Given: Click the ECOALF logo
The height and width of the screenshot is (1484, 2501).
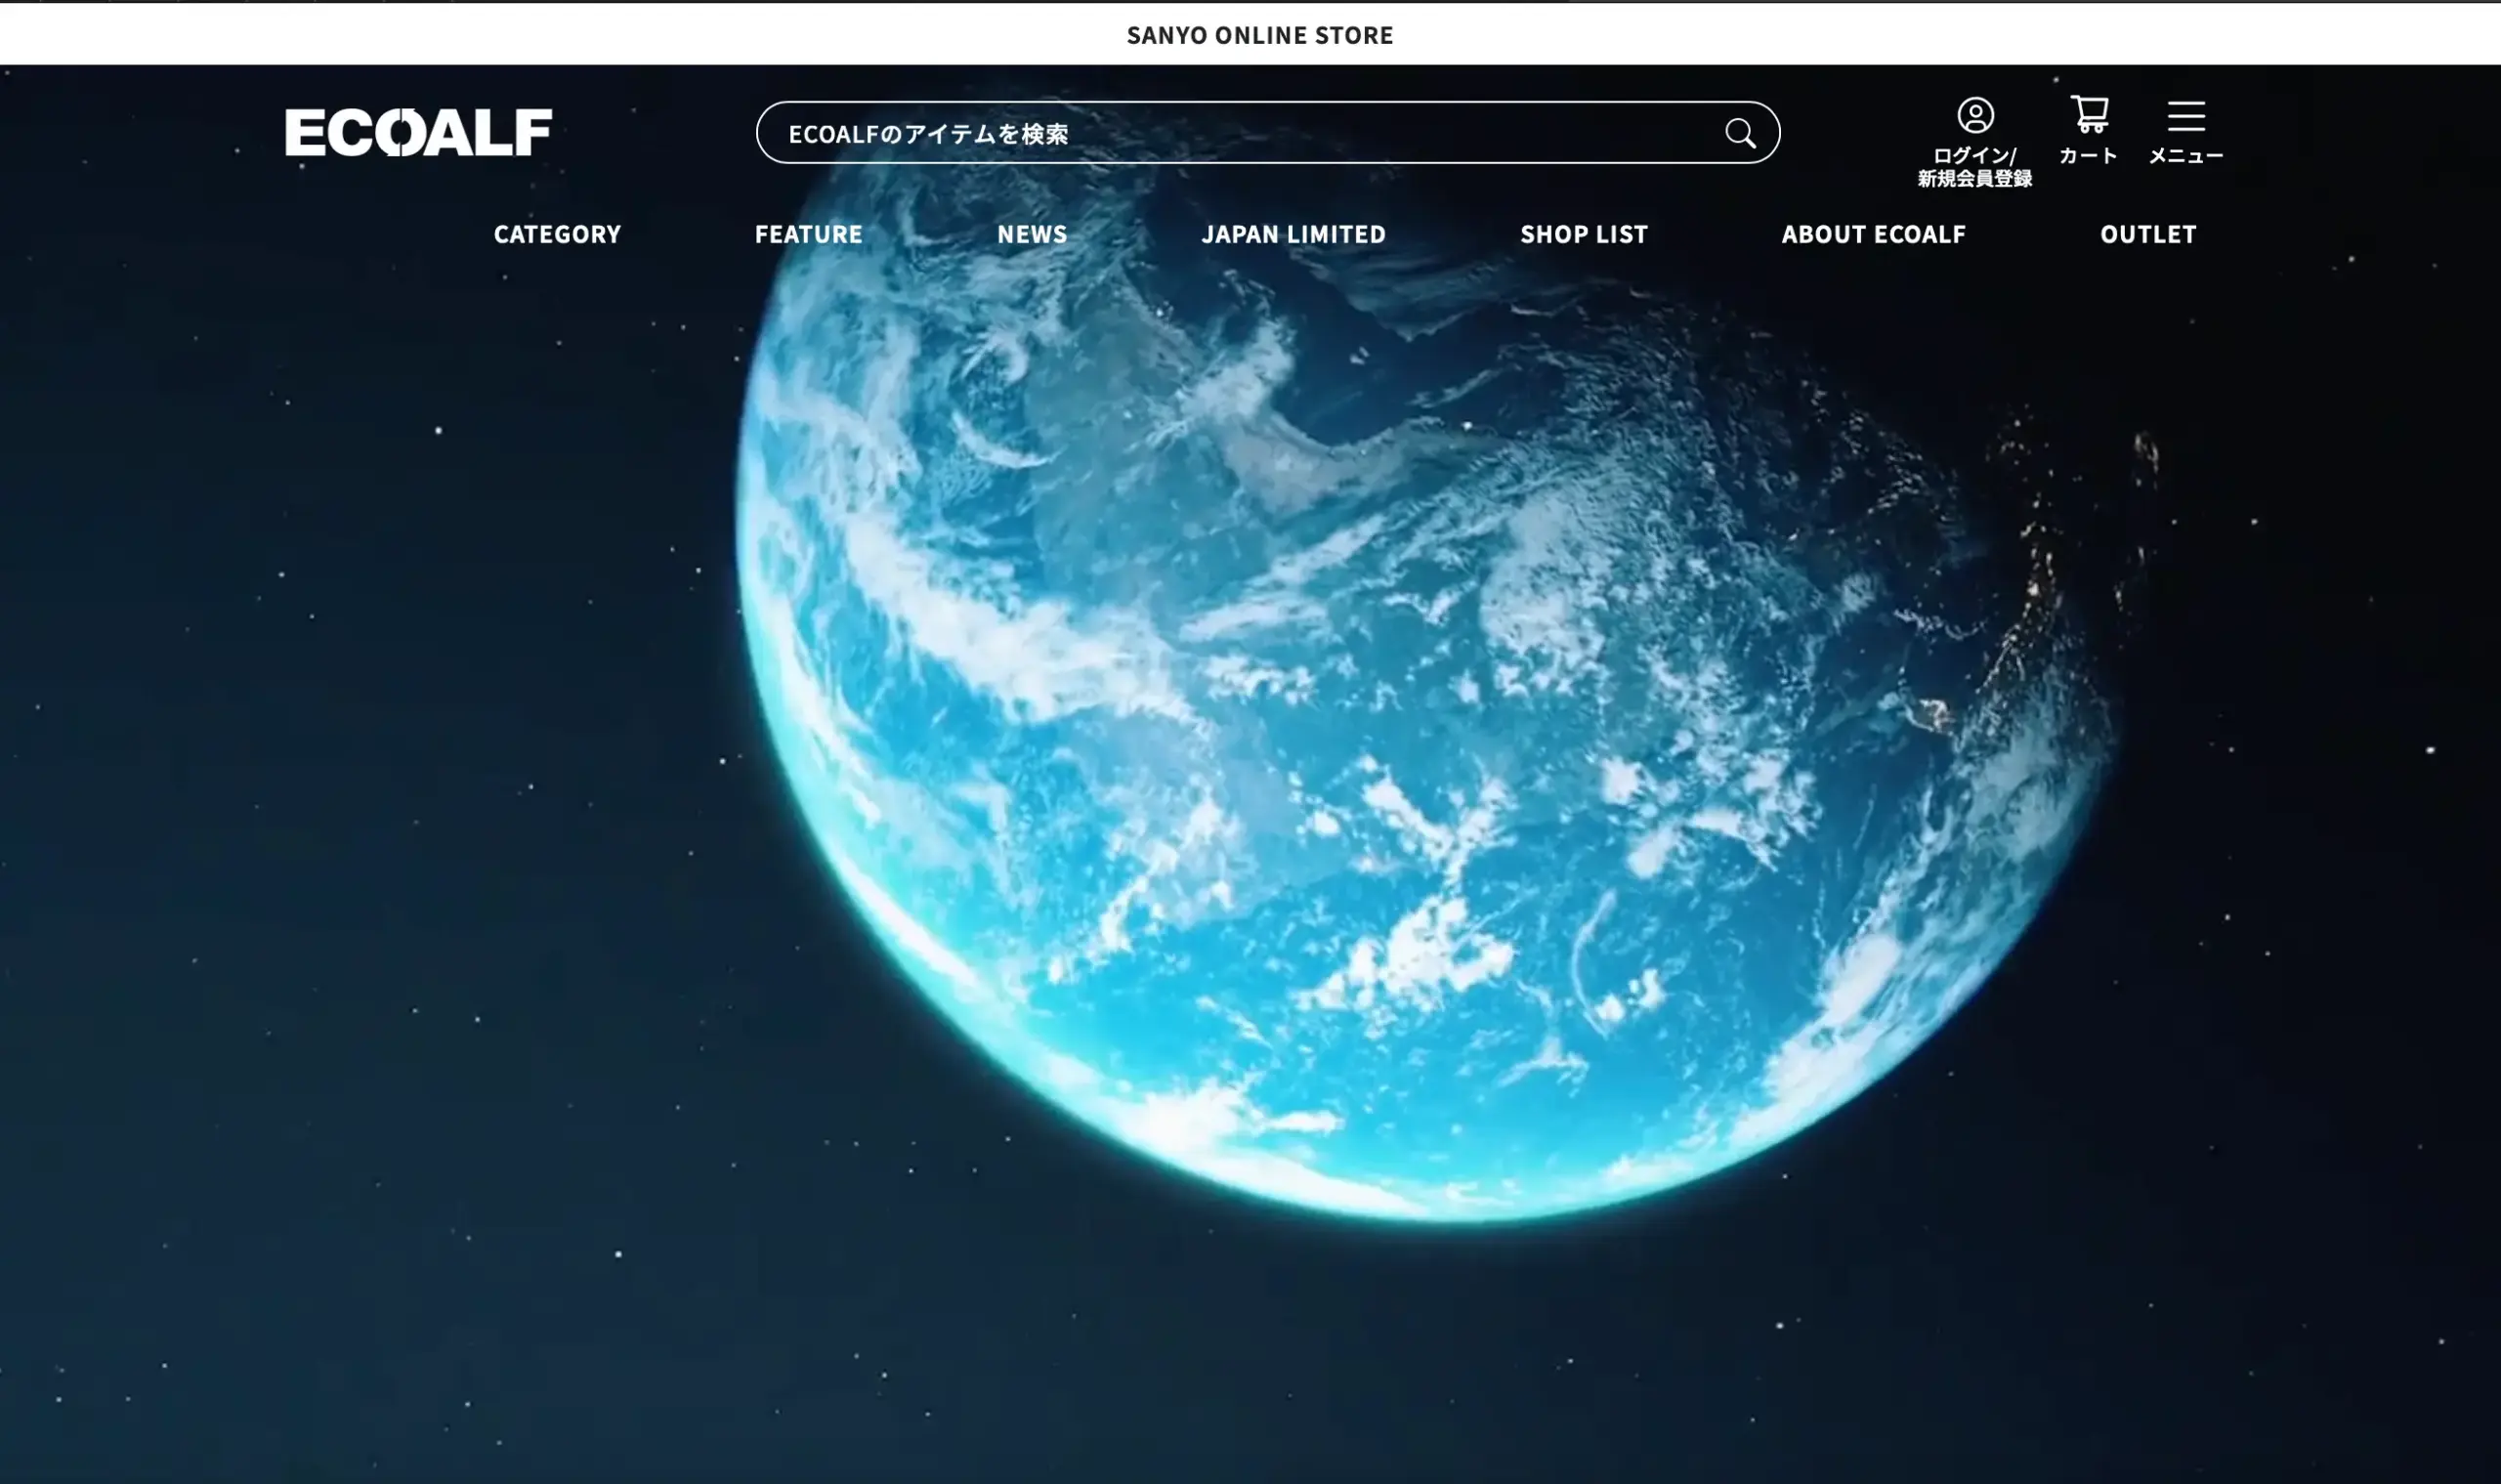Looking at the screenshot, I should point(418,133).
